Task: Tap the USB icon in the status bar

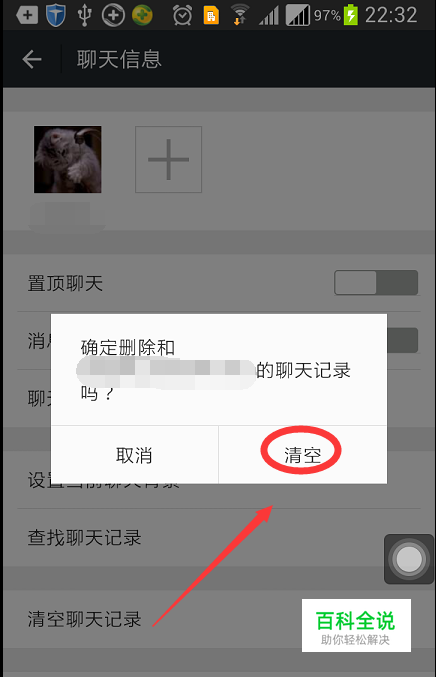Action: coord(84,15)
